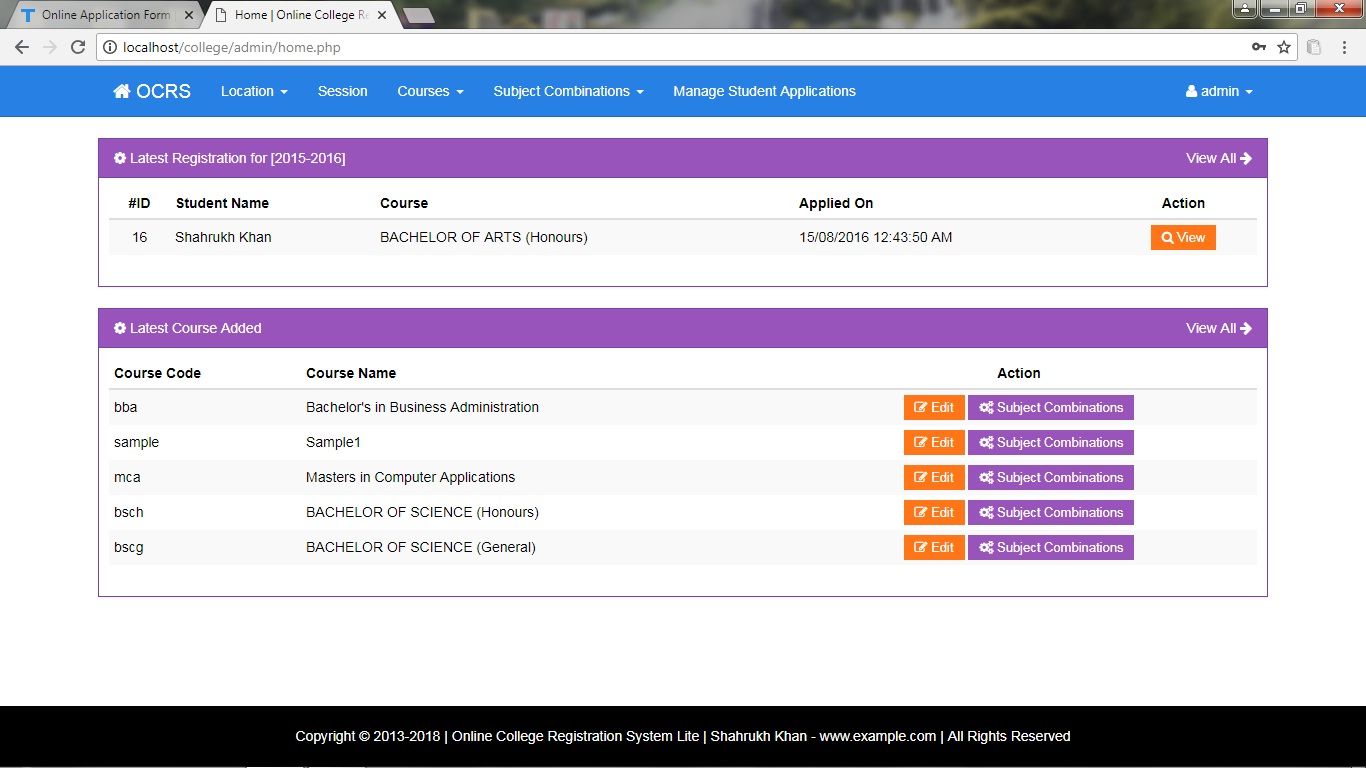The height and width of the screenshot is (768, 1366).
Task: Click the admin user icon in navbar
Action: (x=1193, y=91)
